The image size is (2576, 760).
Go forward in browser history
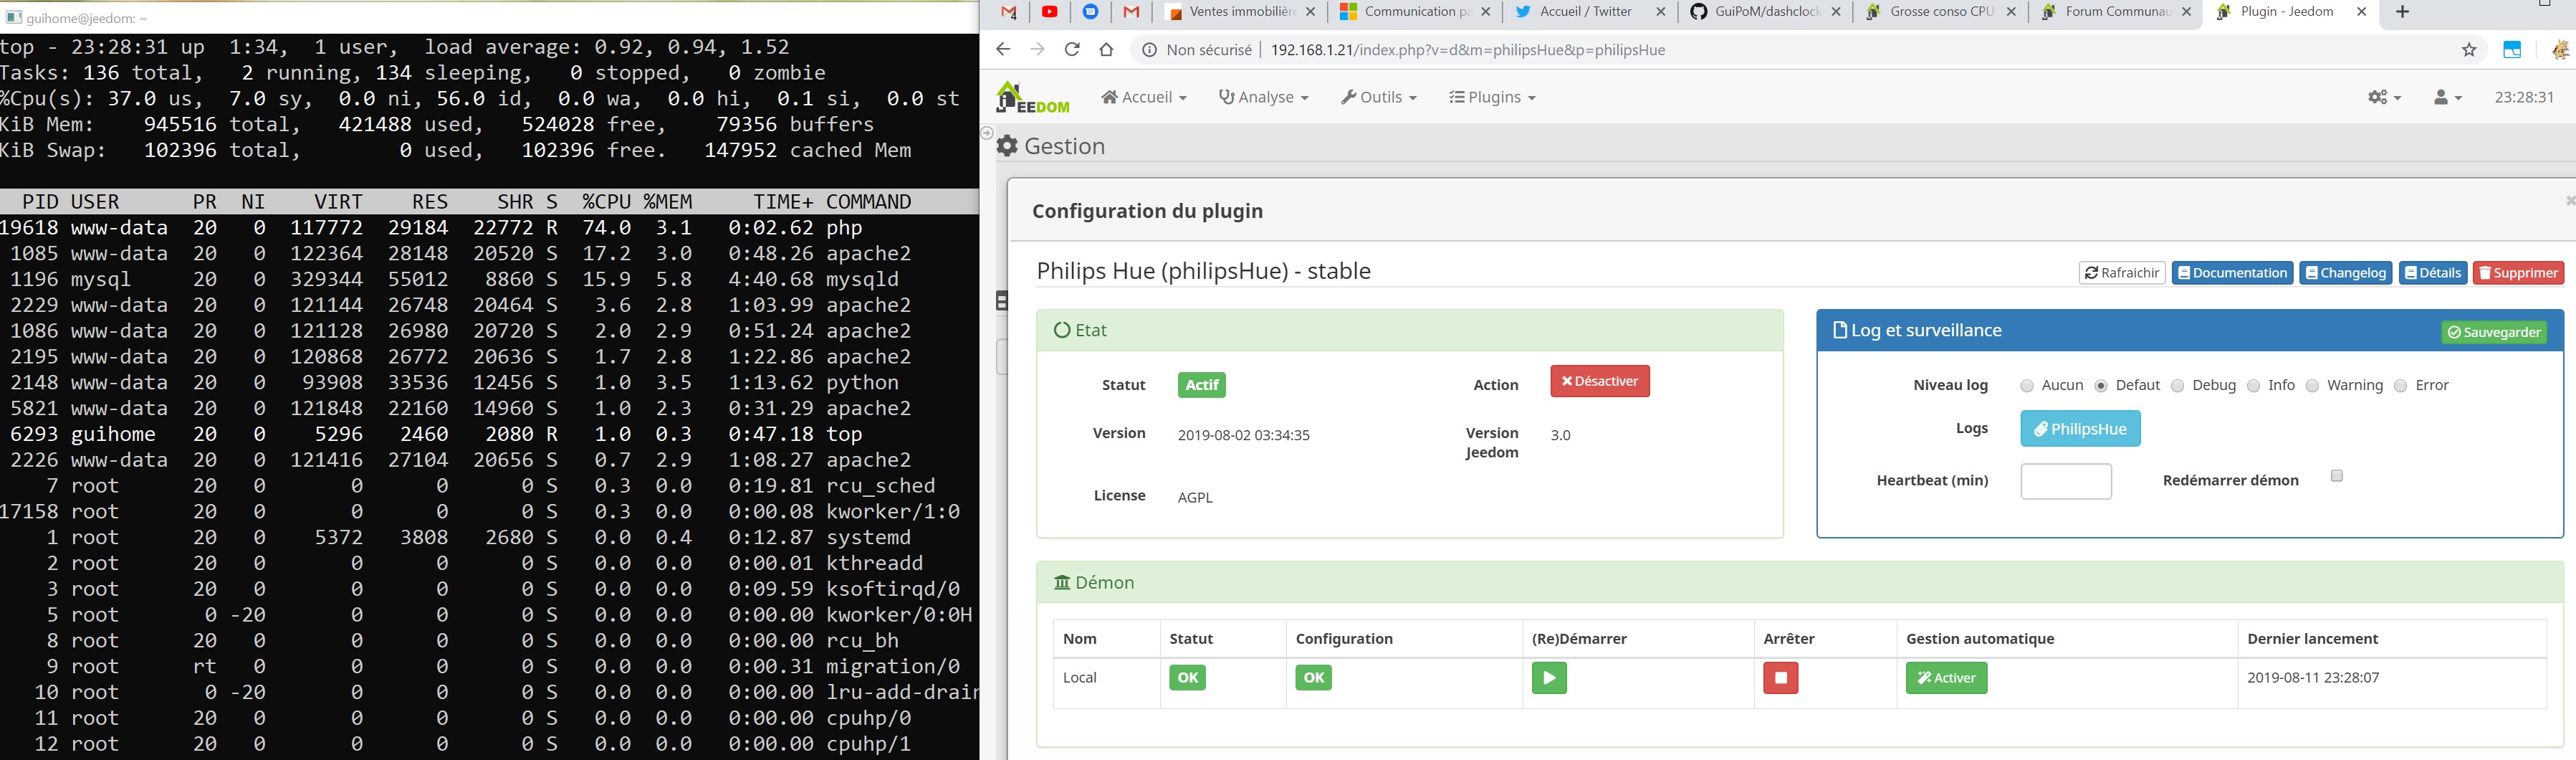point(1037,50)
